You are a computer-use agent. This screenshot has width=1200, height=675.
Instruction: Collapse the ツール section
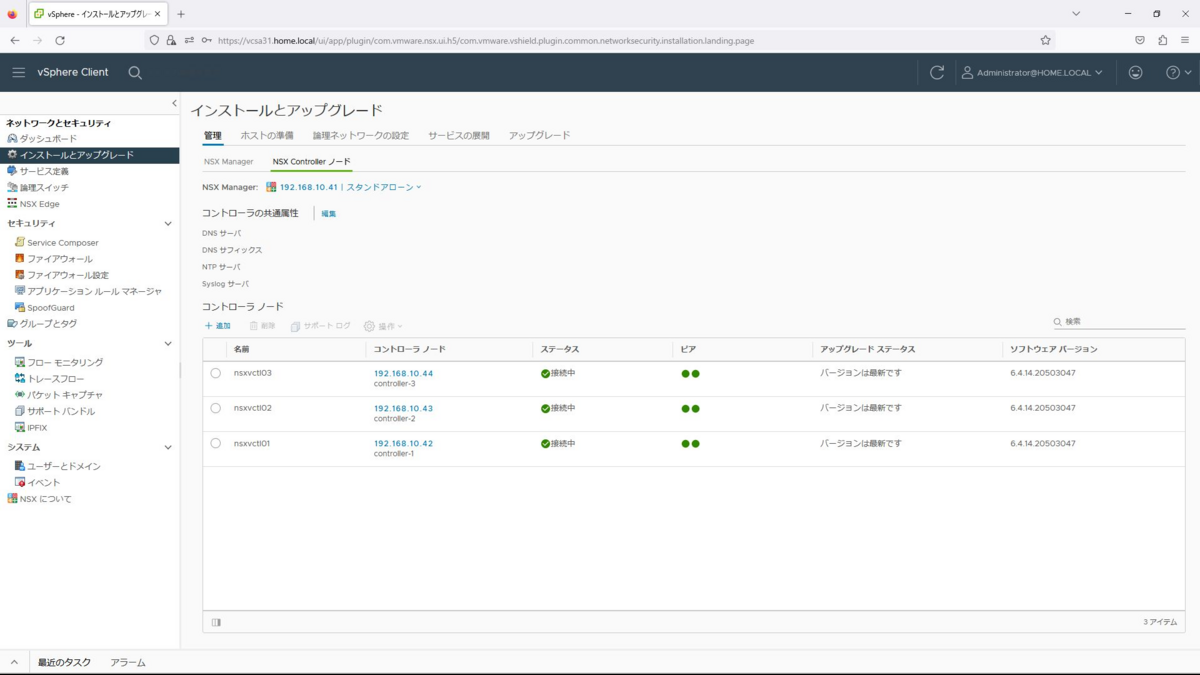[x=168, y=344]
